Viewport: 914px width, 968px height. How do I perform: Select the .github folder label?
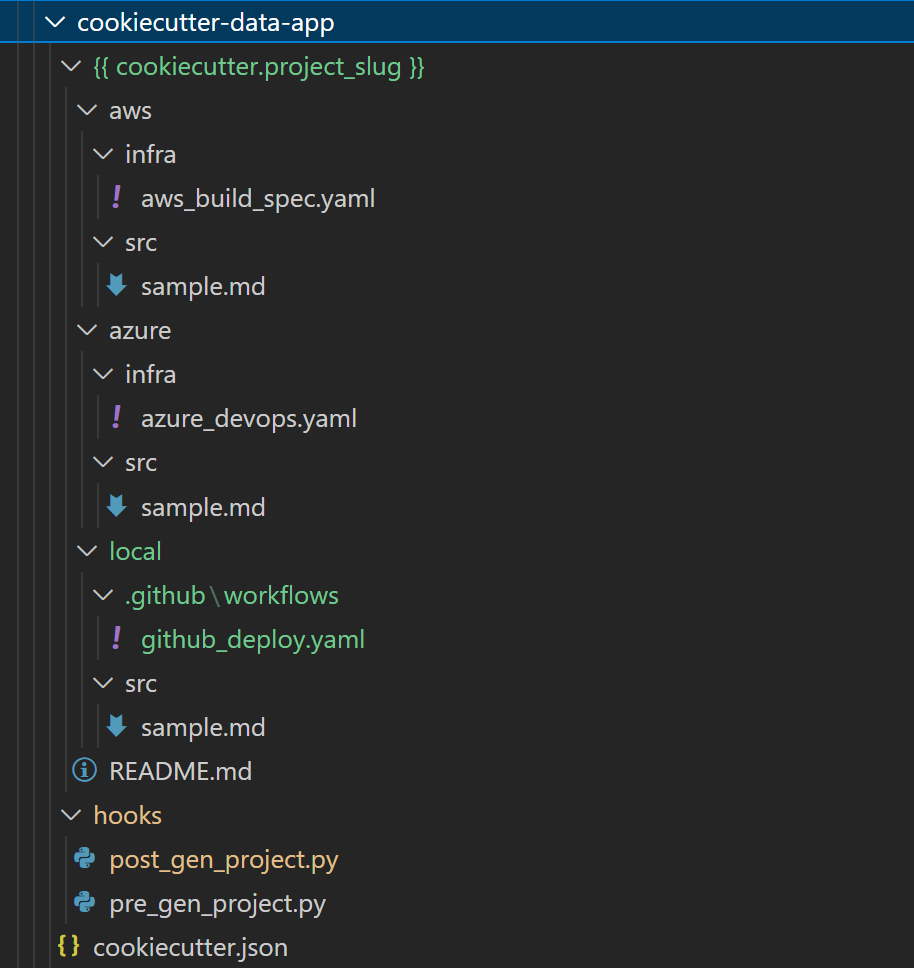tap(165, 596)
